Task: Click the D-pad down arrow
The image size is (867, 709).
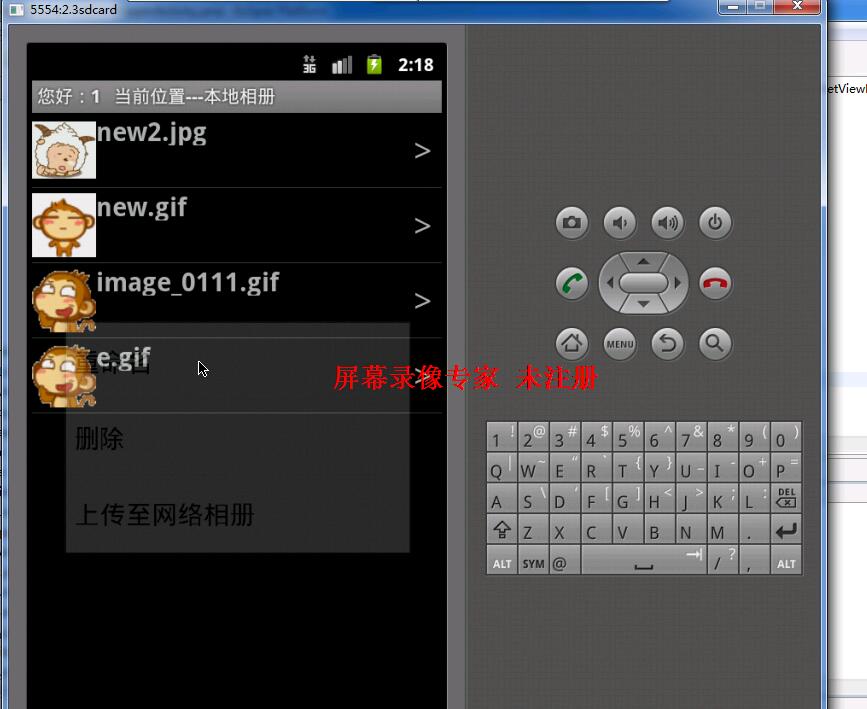Action: click(643, 304)
